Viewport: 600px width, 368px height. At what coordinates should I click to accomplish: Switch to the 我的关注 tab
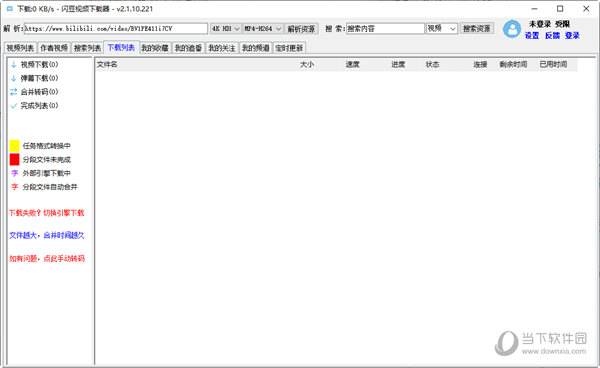222,48
